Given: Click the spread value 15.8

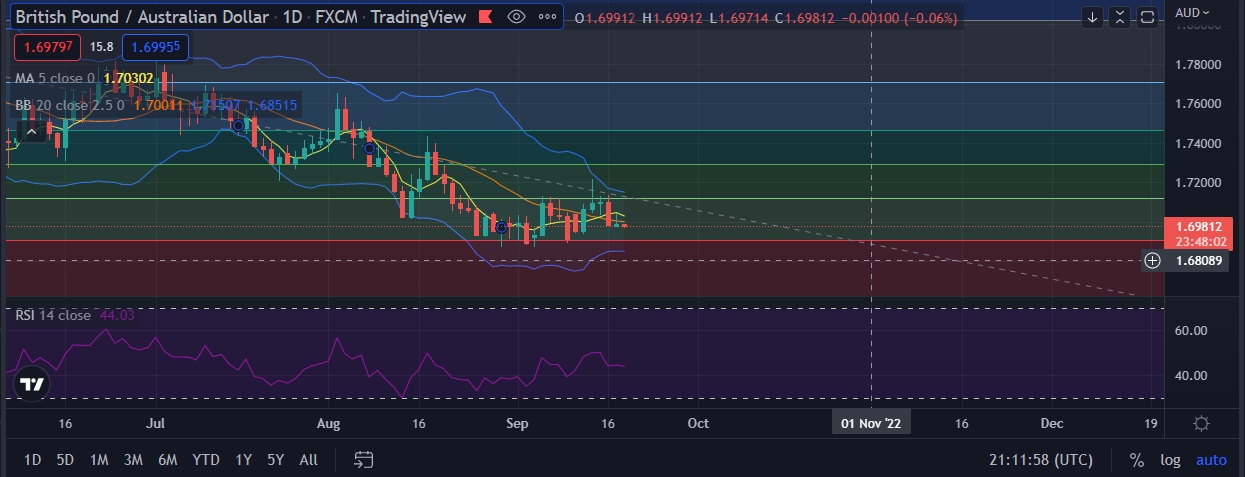Looking at the screenshot, I should pos(101,46).
